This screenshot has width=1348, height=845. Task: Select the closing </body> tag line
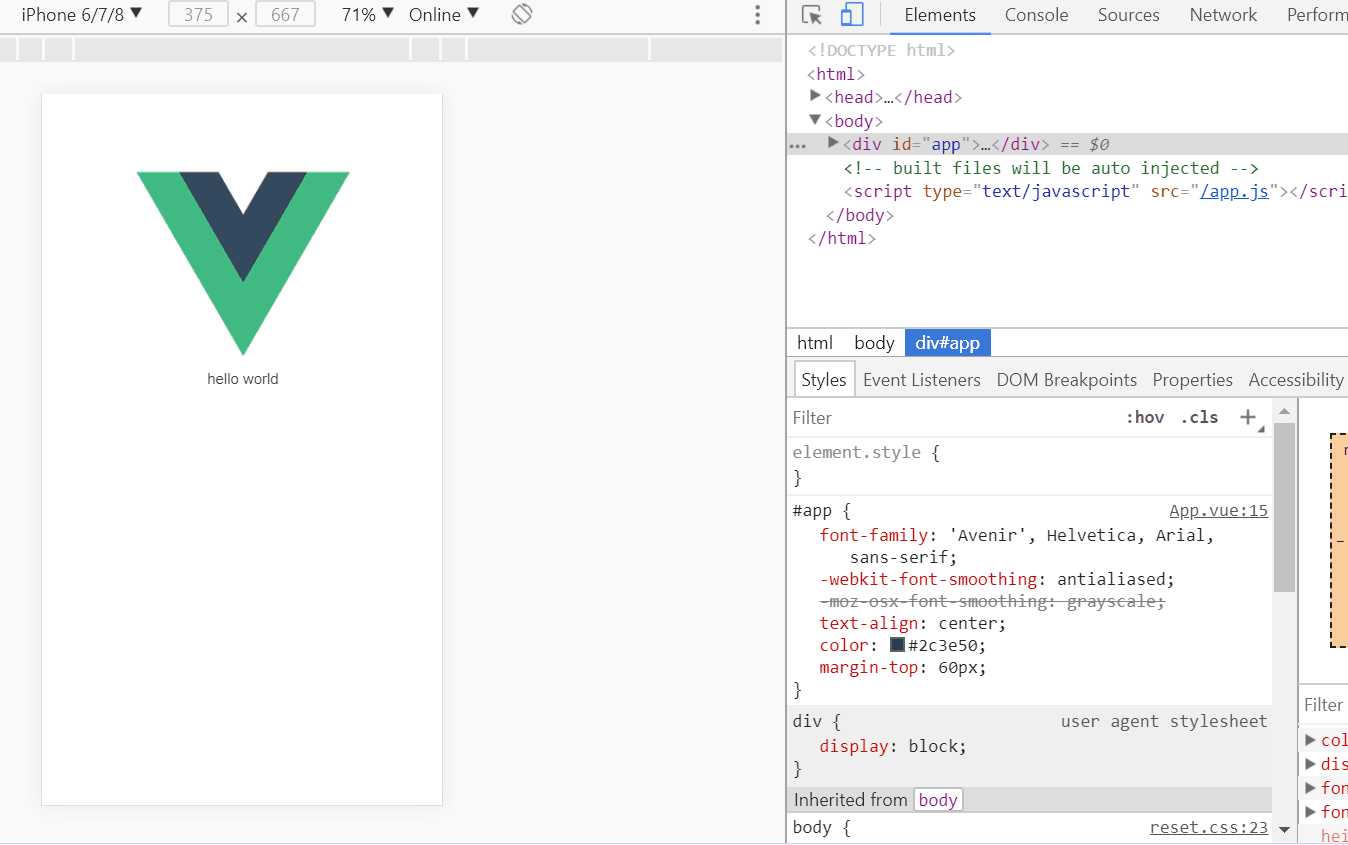[859, 215]
